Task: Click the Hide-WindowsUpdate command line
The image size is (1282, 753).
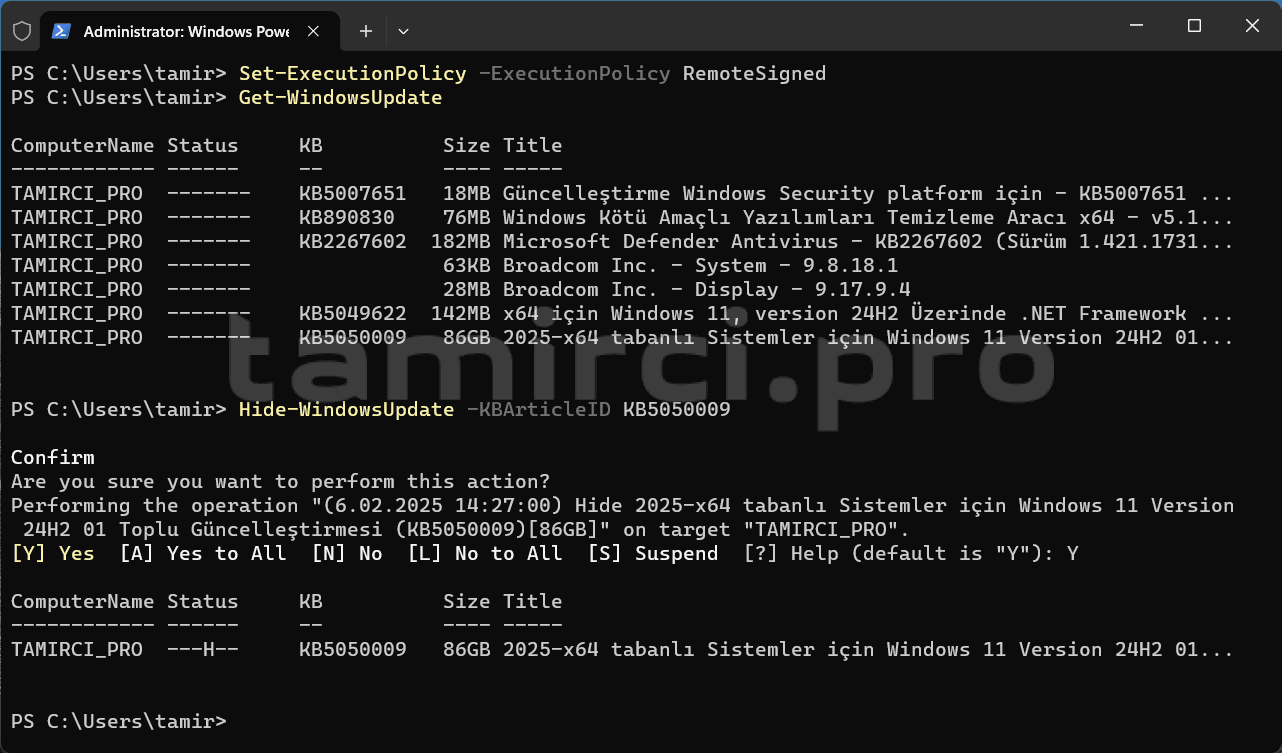Action: 347,409
